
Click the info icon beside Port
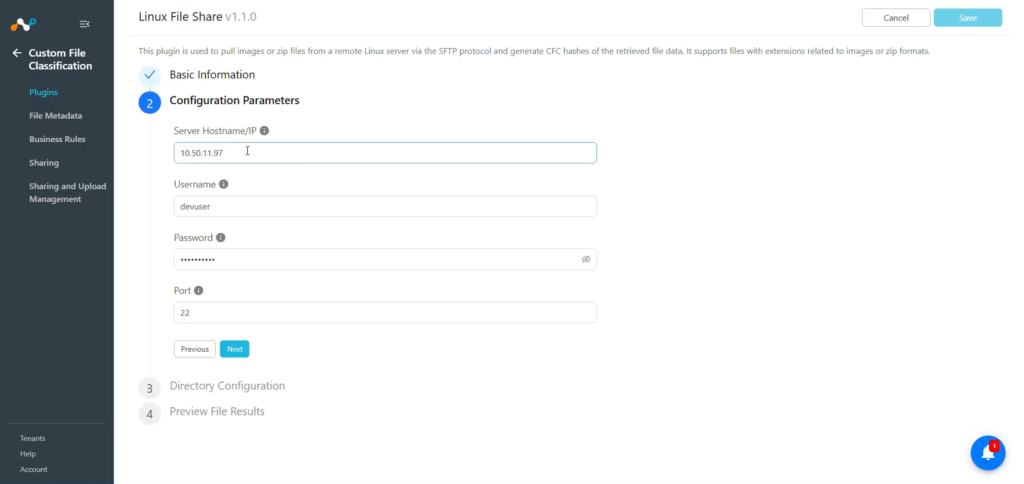pos(199,291)
